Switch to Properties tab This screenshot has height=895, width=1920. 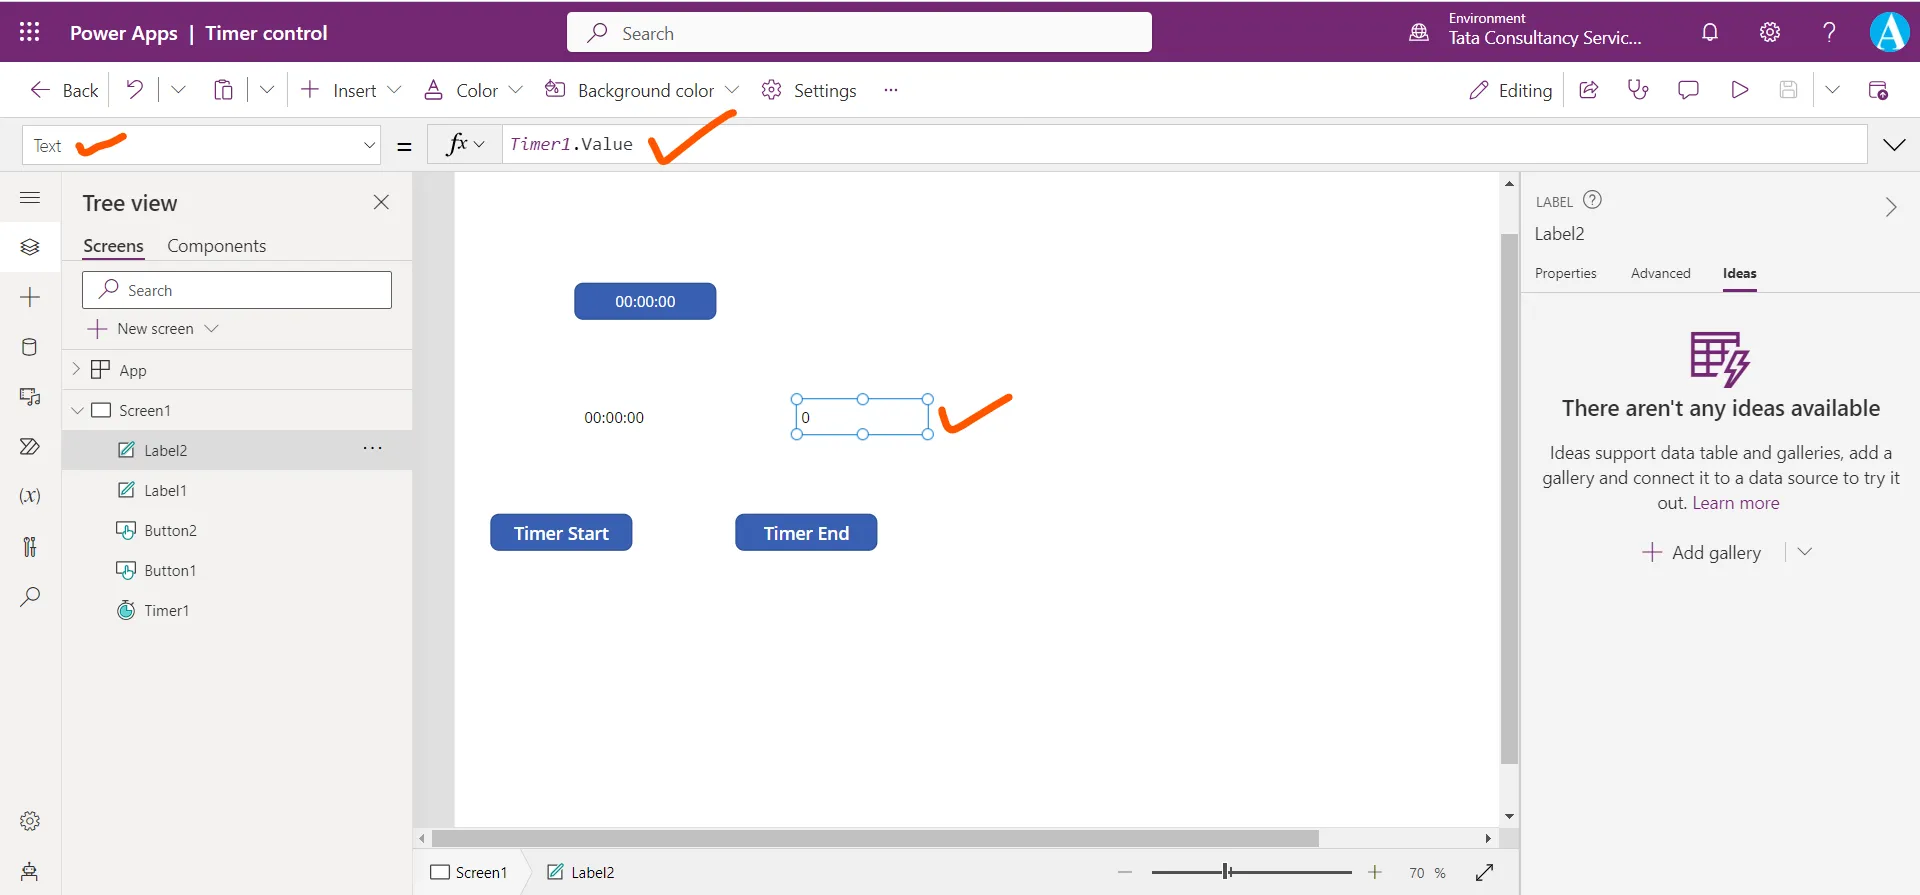(x=1565, y=273)
